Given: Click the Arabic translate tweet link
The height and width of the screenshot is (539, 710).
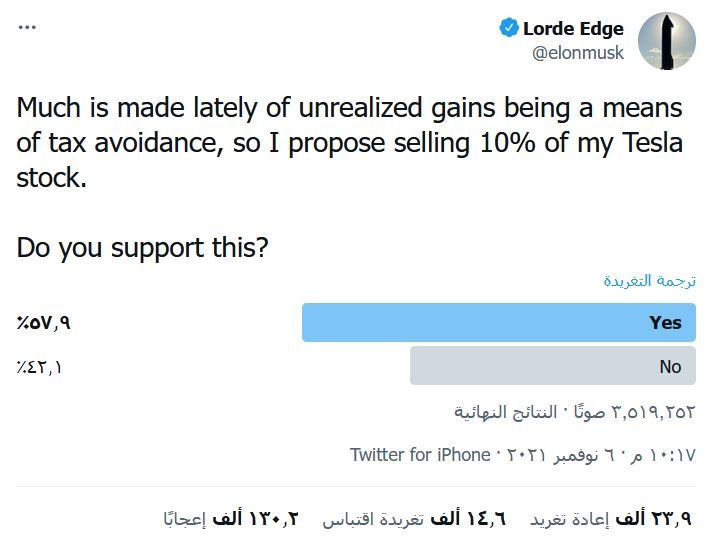Looking at the screenshot, I should 649,280.
